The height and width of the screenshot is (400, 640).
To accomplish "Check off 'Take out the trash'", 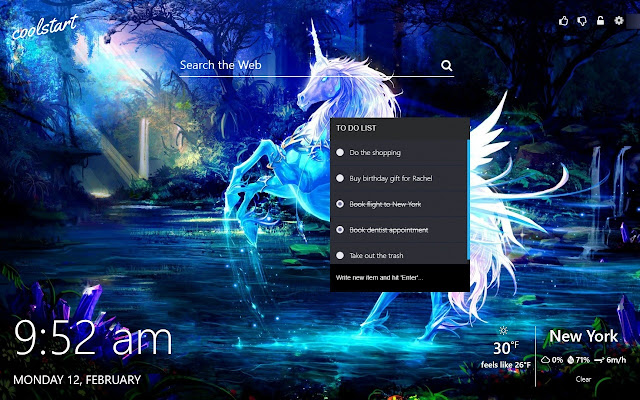I will click(340, 256).
